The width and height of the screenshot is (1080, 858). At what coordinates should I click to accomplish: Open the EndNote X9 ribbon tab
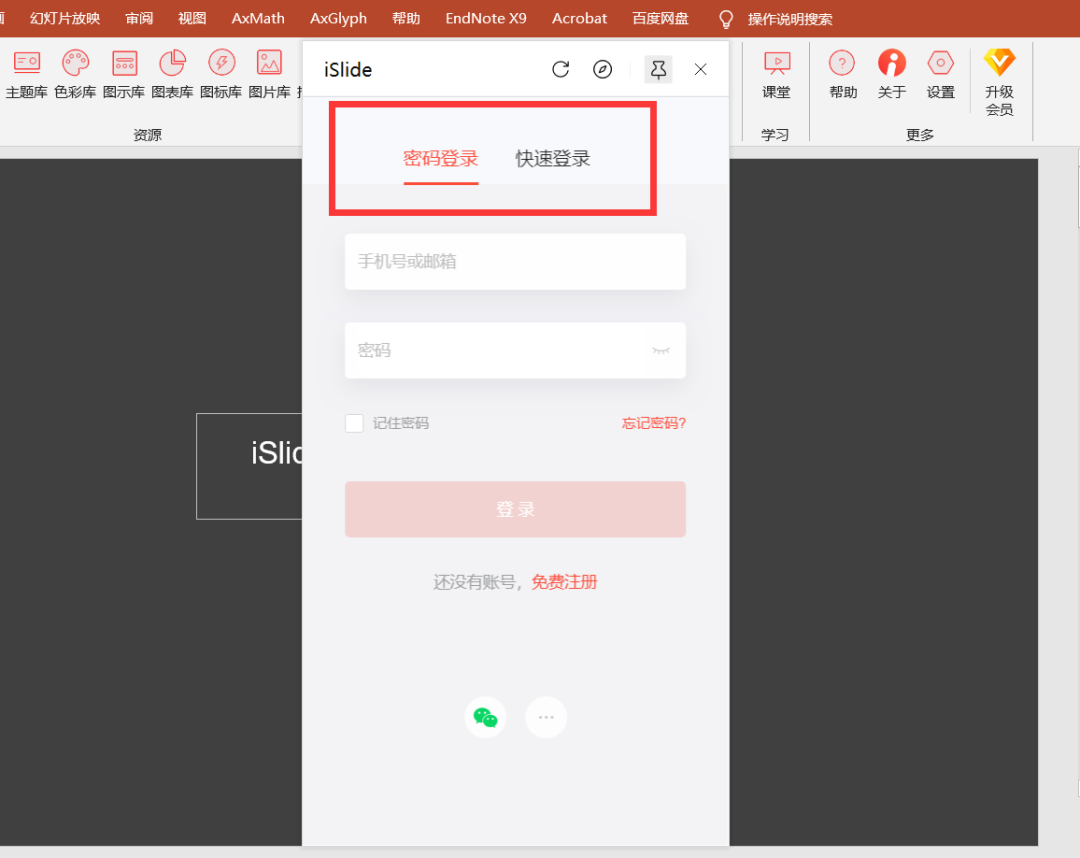(486, 19)
